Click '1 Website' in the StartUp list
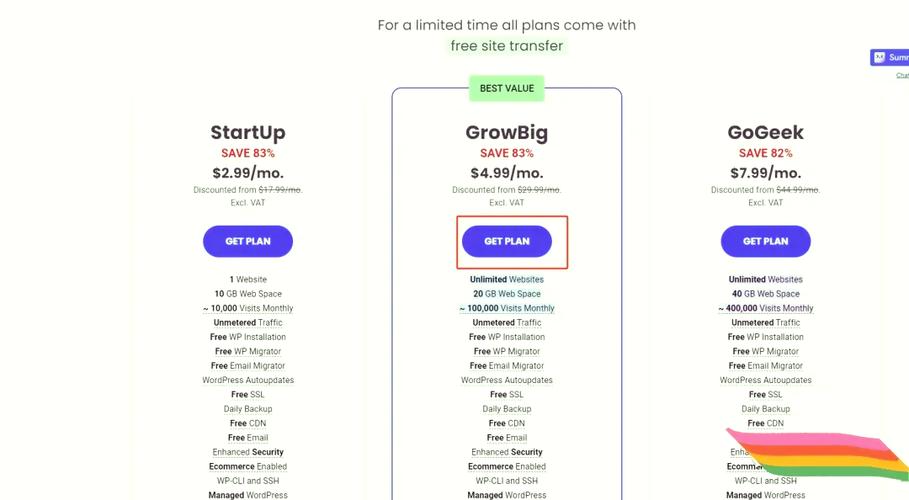 tap(248, 280)
